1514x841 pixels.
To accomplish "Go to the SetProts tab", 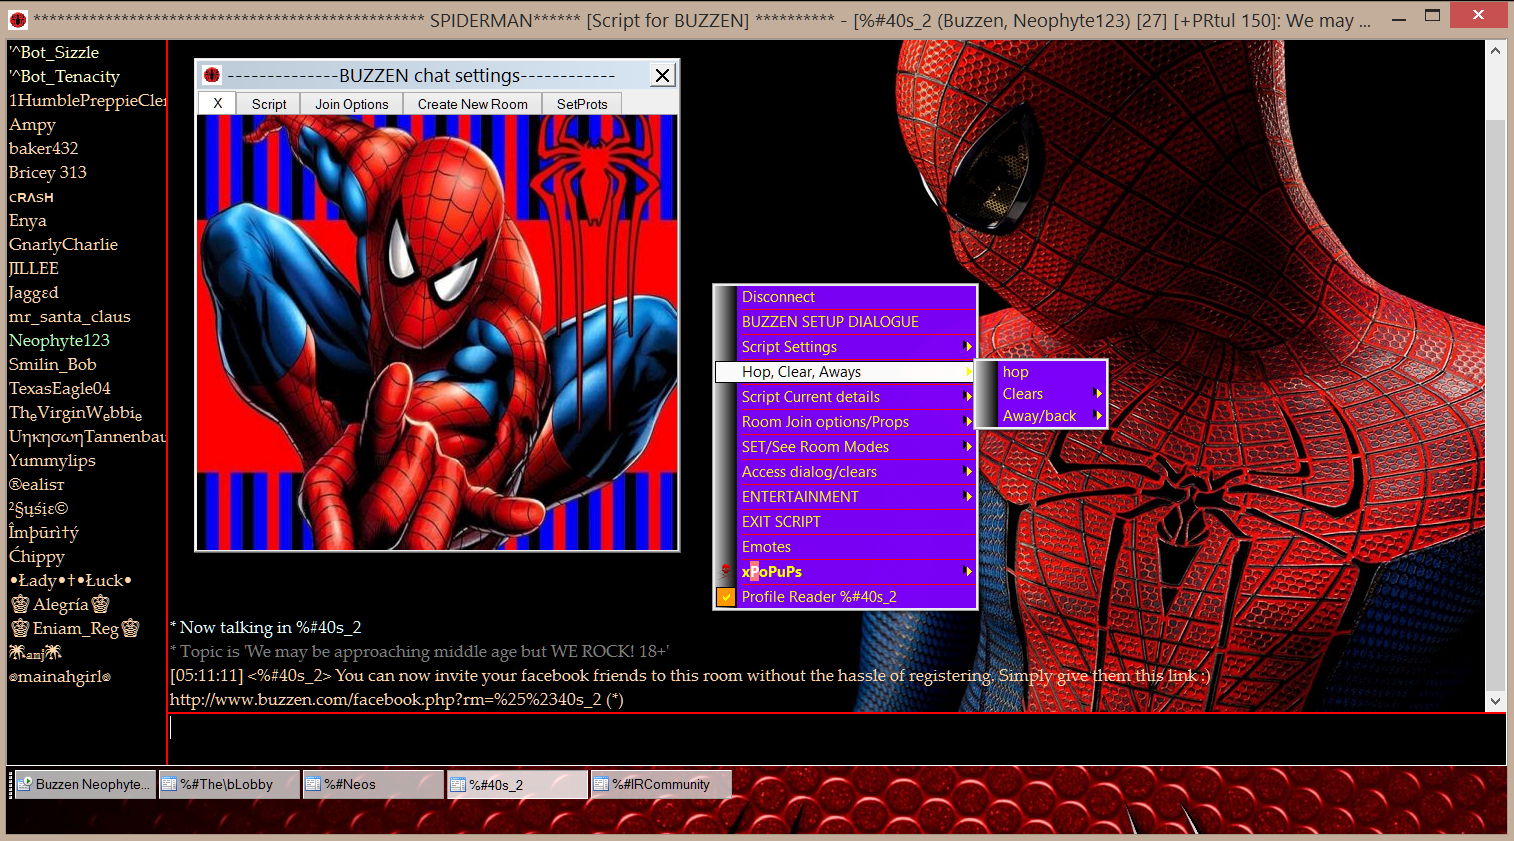I will click(582, 104).
